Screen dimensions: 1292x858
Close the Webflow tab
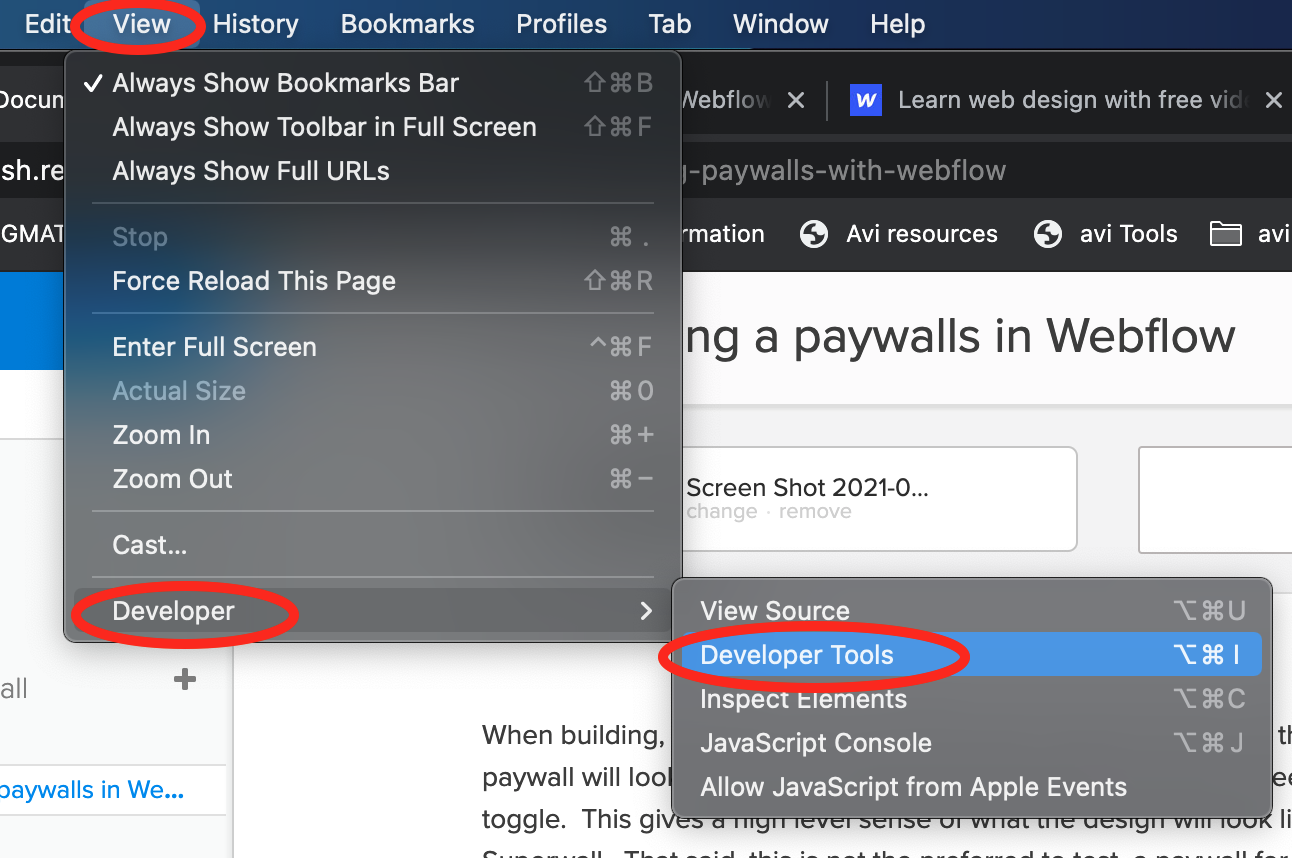pyautogui.click(x=796, y=100)
